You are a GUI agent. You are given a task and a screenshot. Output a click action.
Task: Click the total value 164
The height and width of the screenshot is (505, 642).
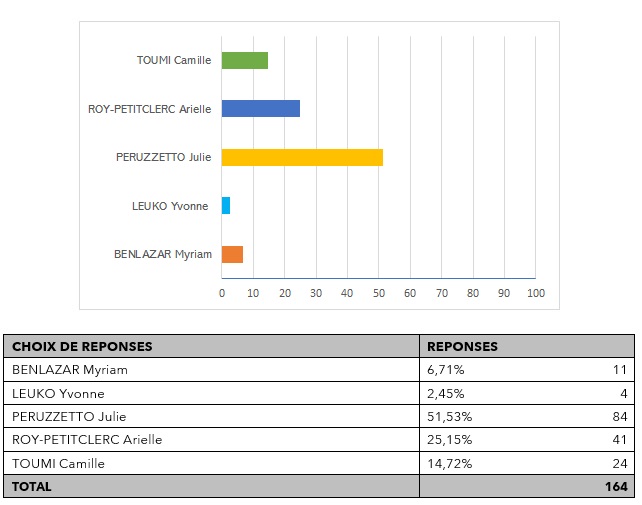click(616, 487)
